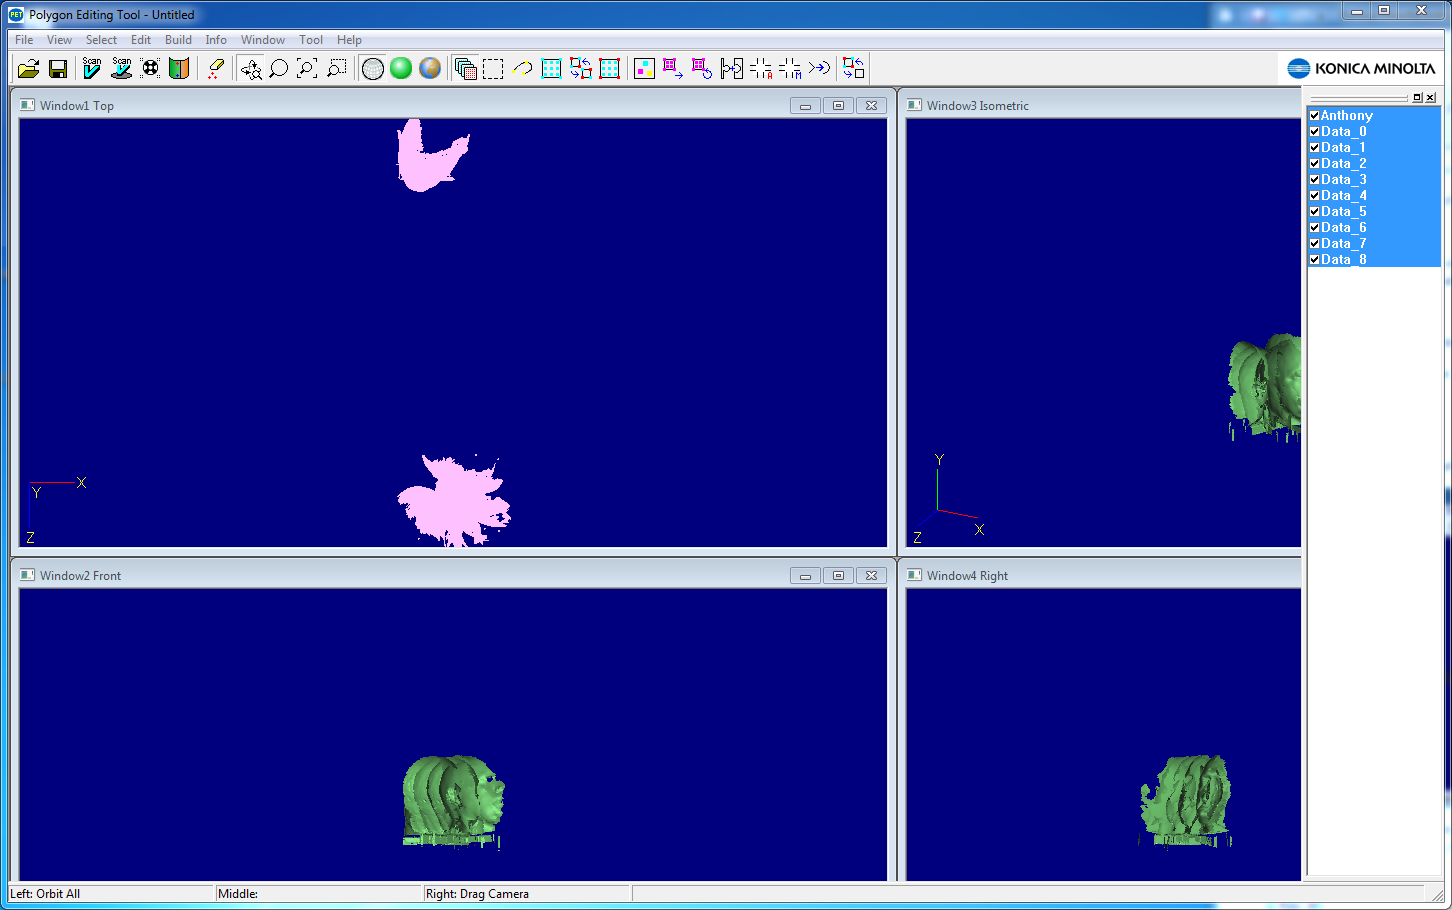Click the open file folder icon

[28, 68]
